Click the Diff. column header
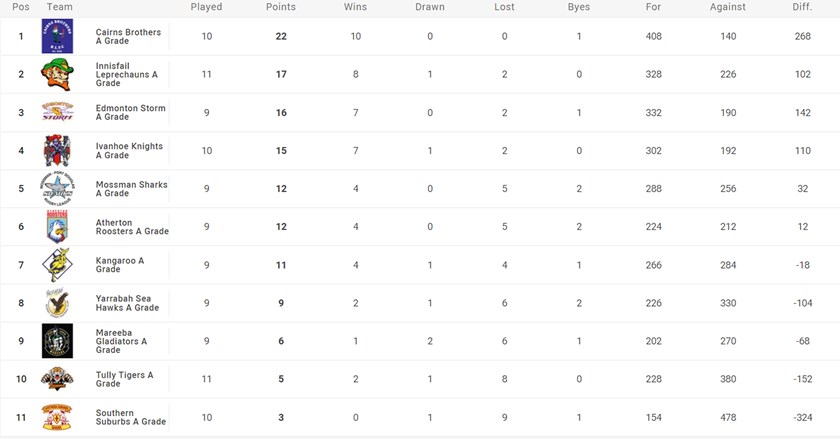Image resolution: width=840 pixels, height=439 pixels. coord(801,7)
